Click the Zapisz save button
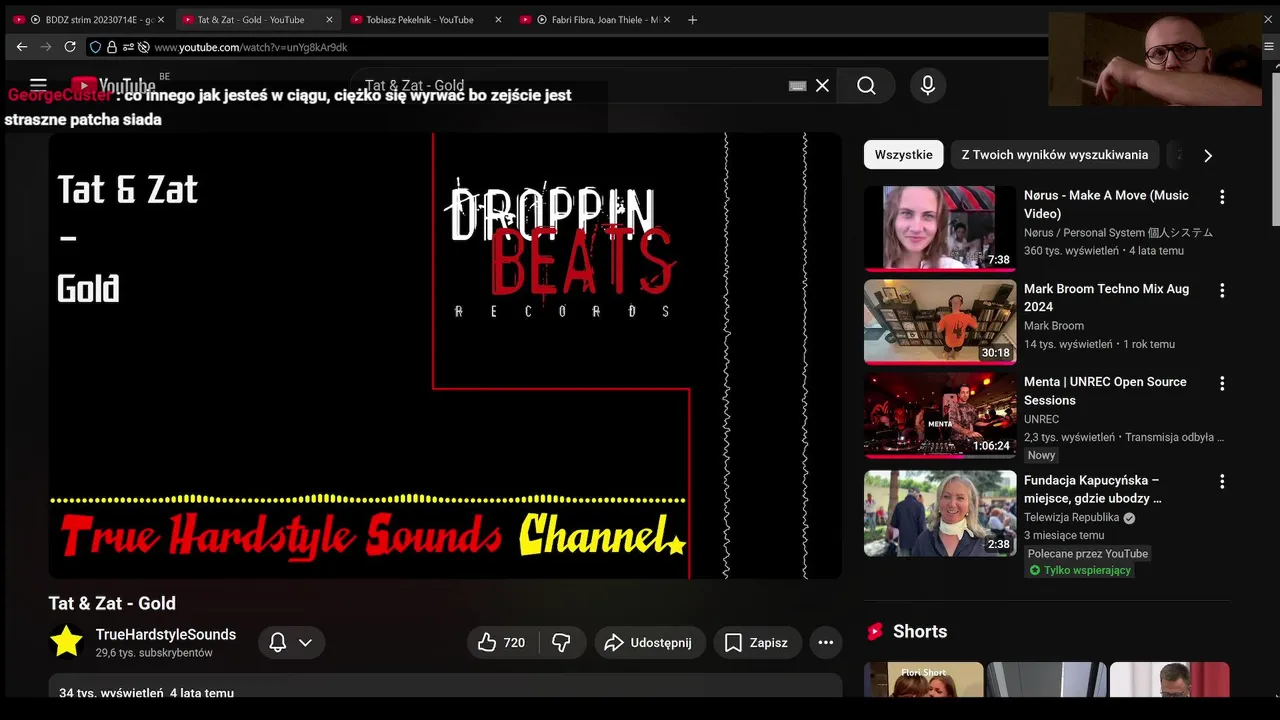Screen dimensions: 1280x720 (x=756, y=643)
